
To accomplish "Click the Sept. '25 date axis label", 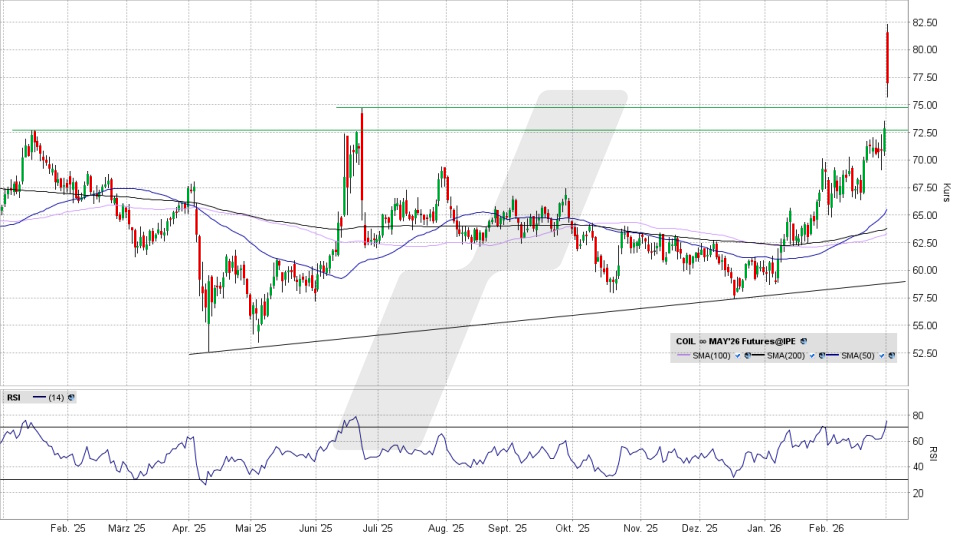I will pos(508,528).
